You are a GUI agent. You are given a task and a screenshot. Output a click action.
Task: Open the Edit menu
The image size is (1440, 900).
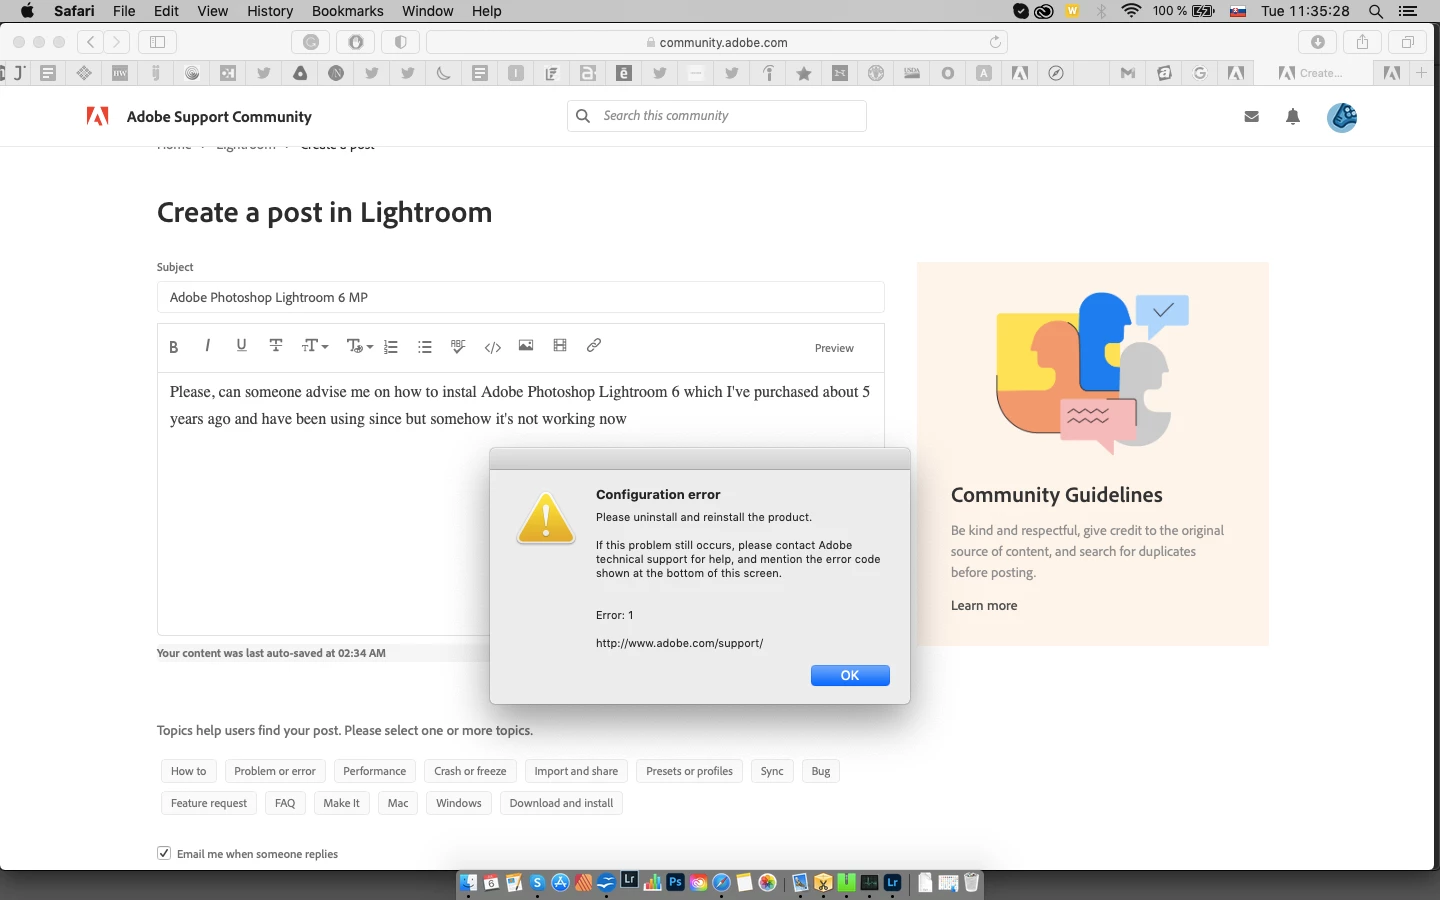point(166,11)
